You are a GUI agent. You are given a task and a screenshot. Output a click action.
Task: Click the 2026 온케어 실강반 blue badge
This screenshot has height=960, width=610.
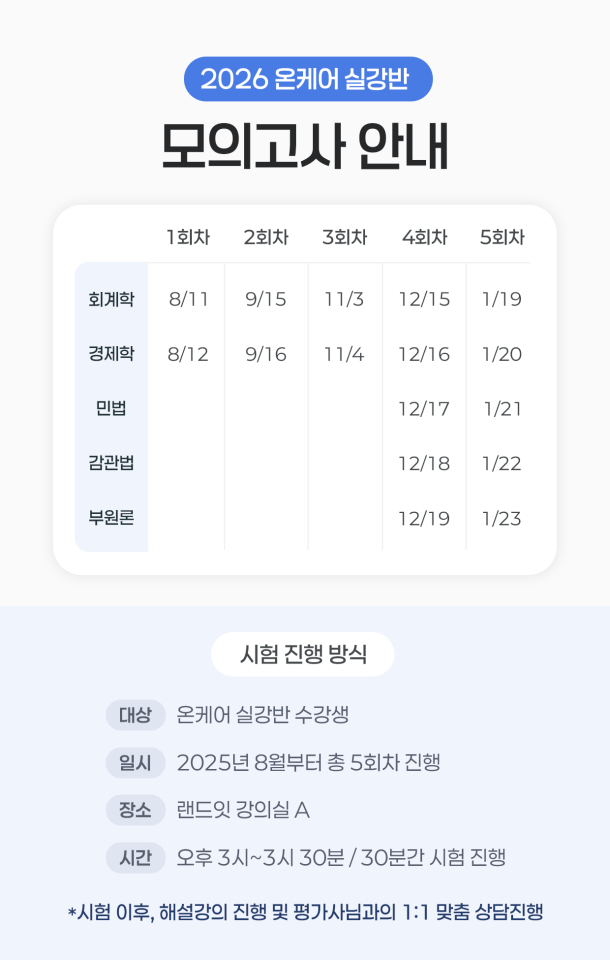308,79
